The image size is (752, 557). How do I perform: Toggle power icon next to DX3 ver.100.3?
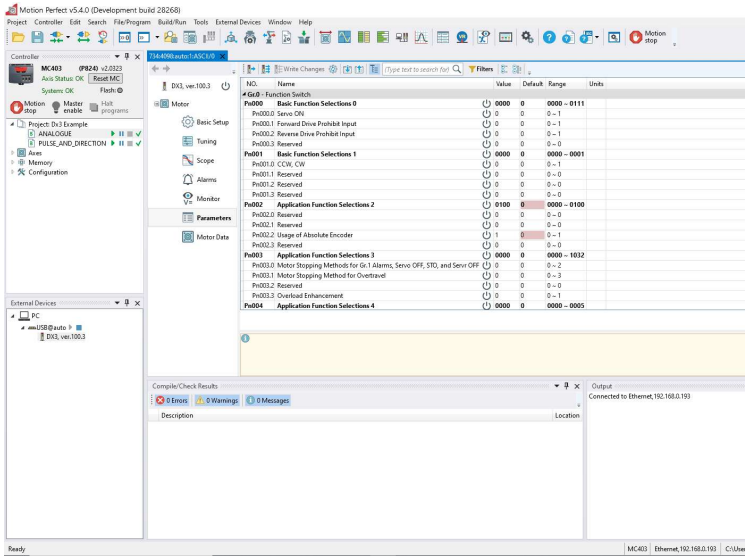click(x=225, y=86)
